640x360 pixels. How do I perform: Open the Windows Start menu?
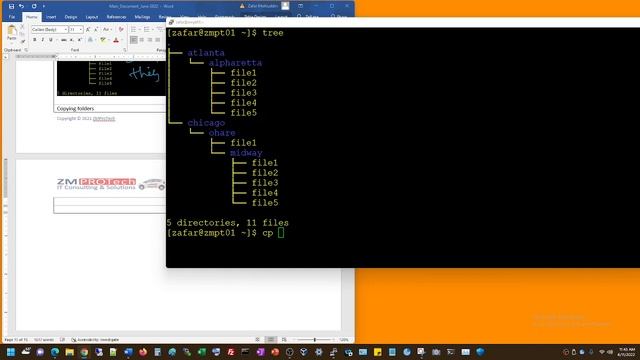pyautogui.click(x=11, y=352)
